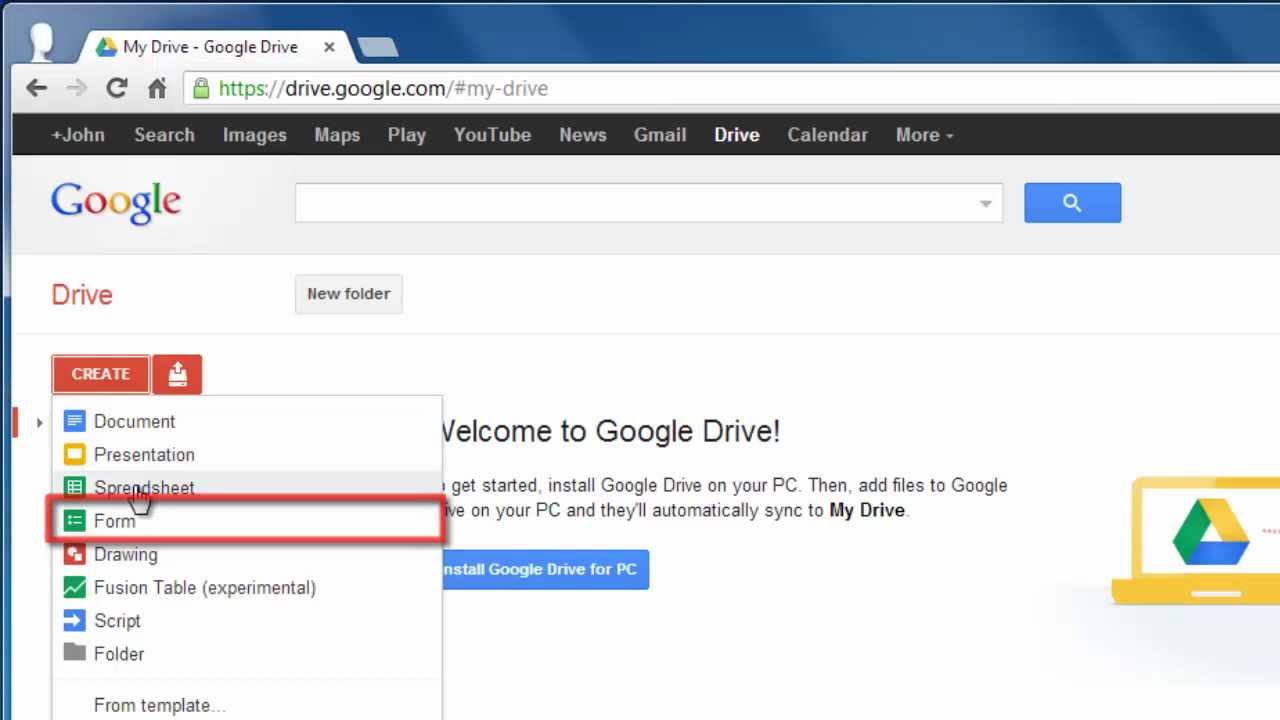
Task: Click the red CREATE button
Action: coord(101,374)
